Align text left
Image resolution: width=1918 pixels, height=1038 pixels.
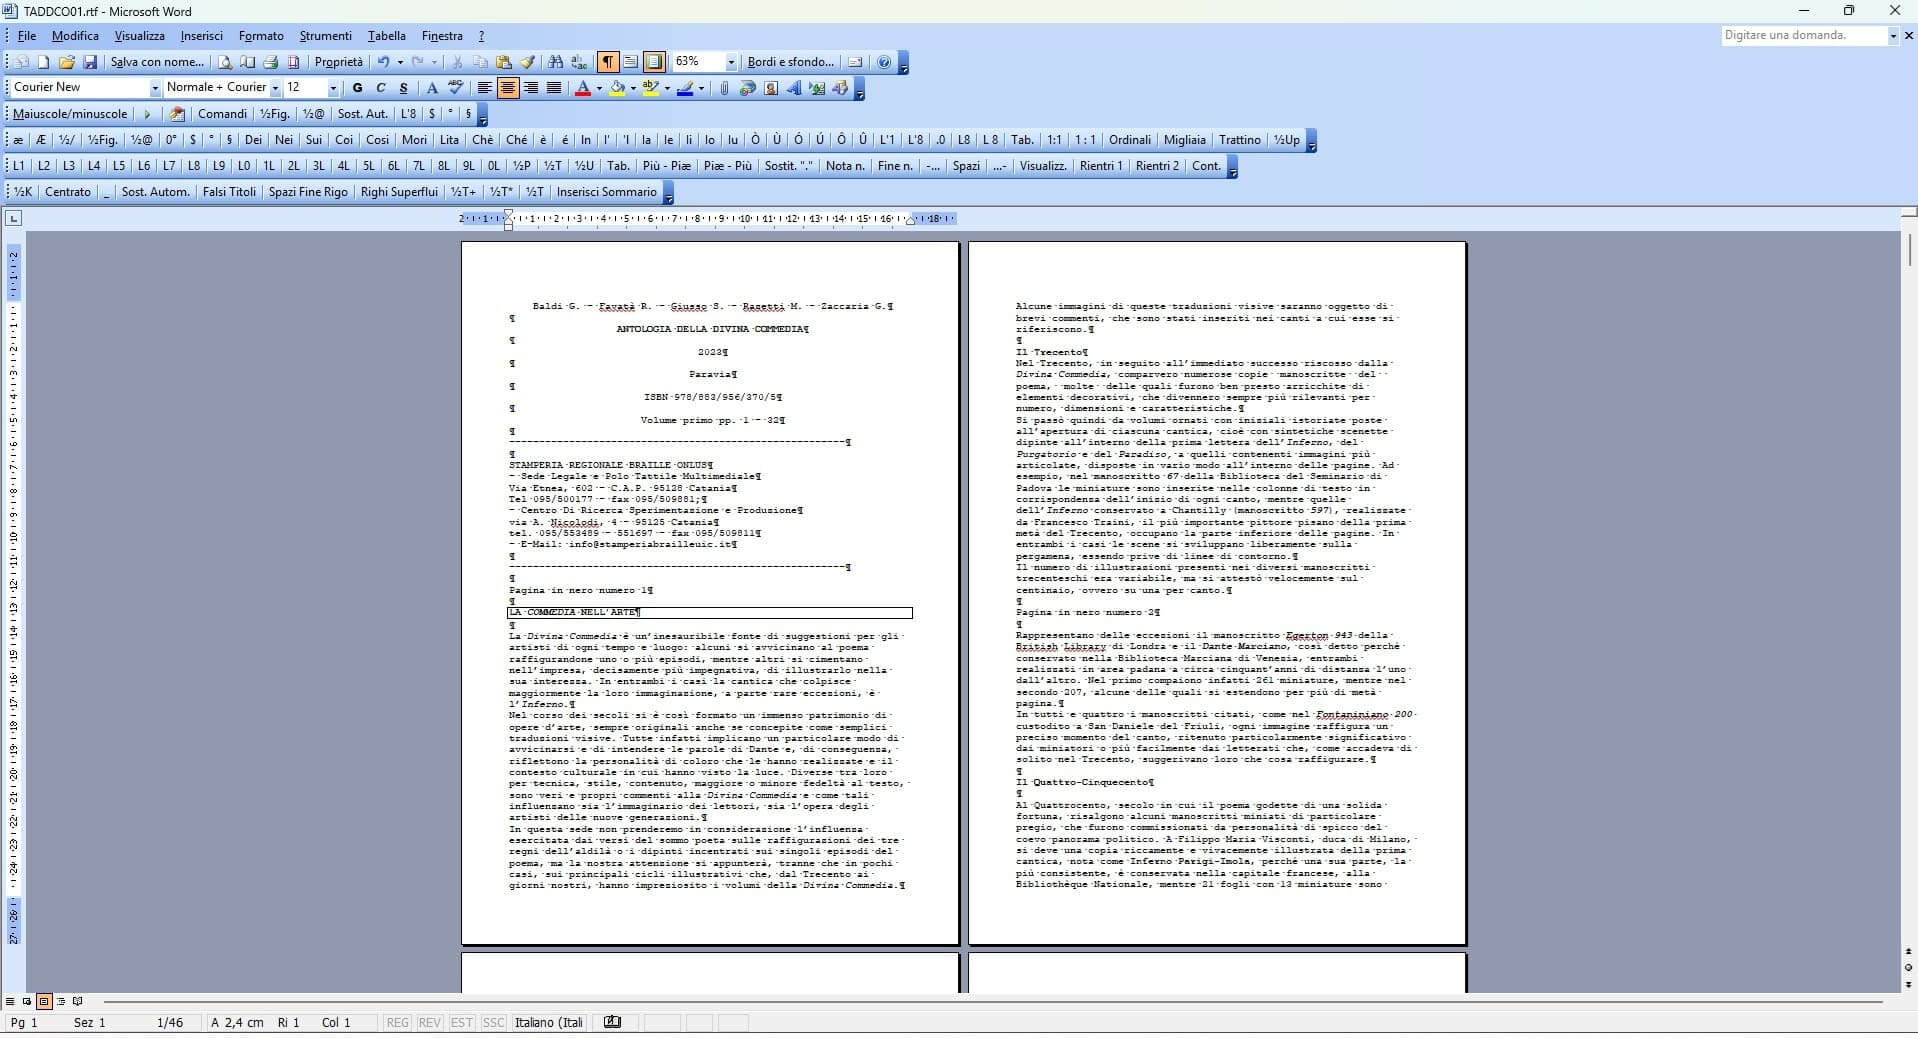[485, 88]
